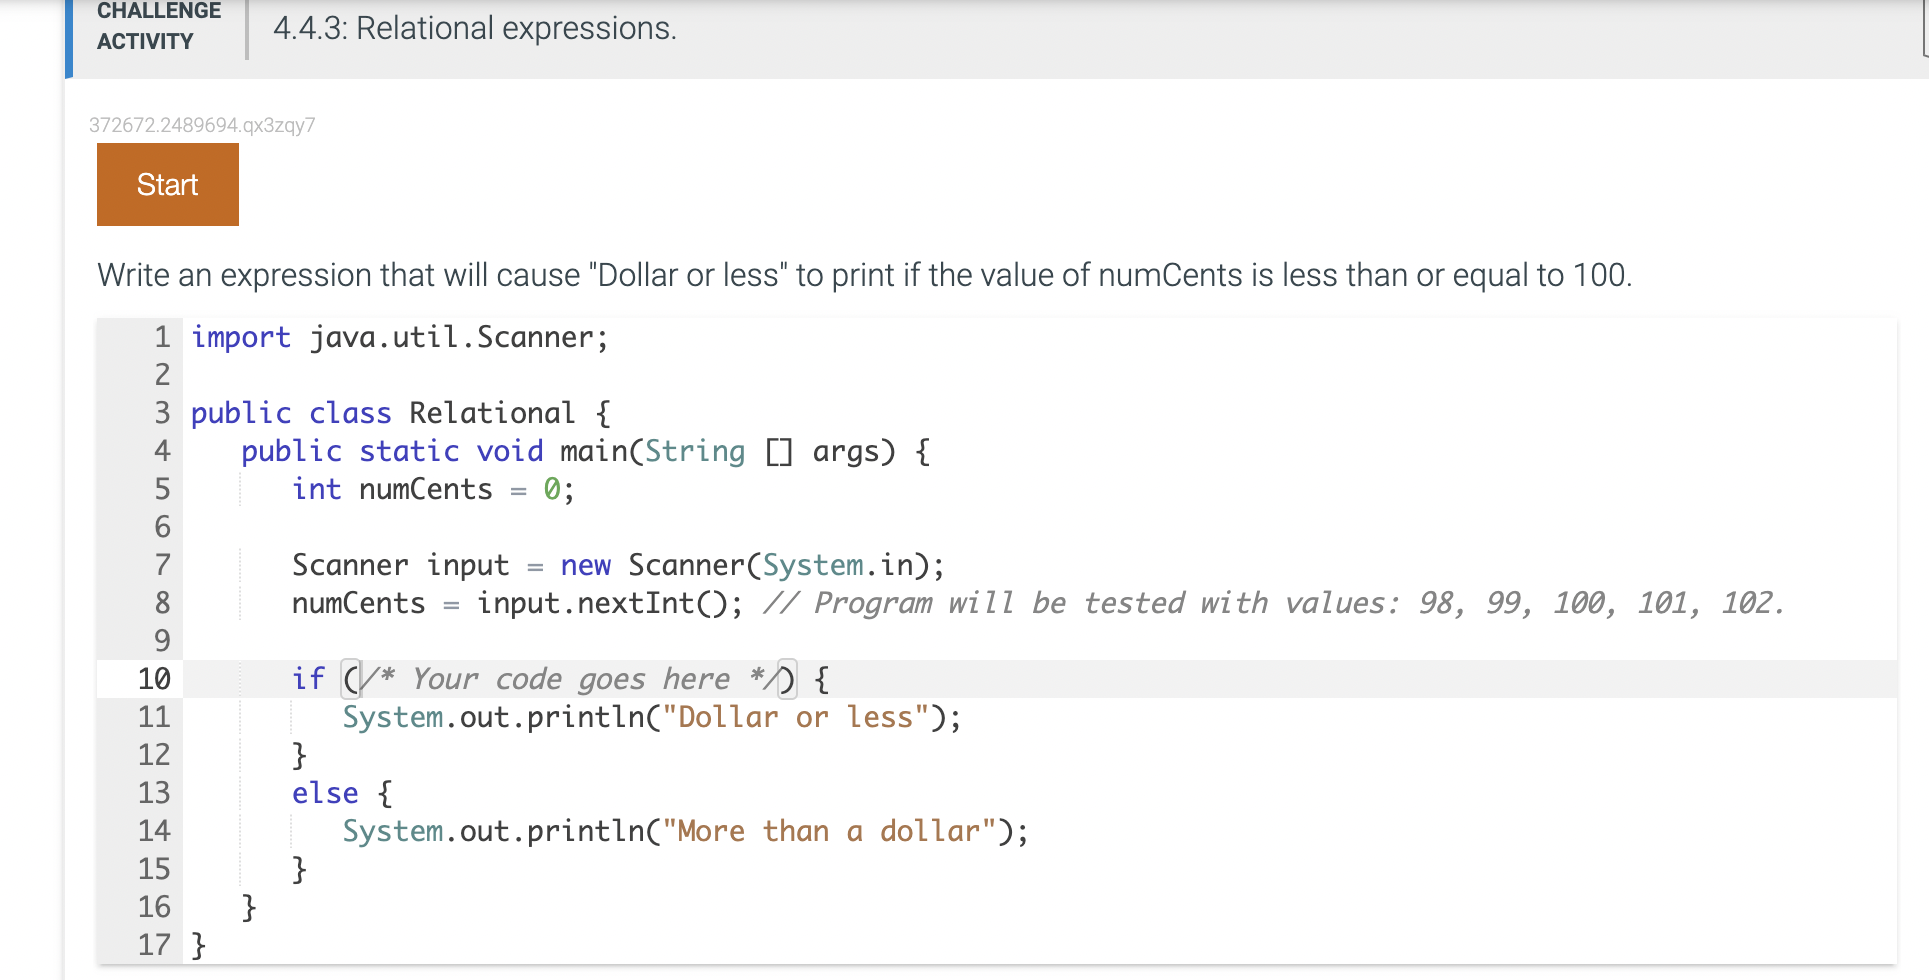1929x980 pixels.
Task: Click line number 17 in gutter
Action: [154, 945]
